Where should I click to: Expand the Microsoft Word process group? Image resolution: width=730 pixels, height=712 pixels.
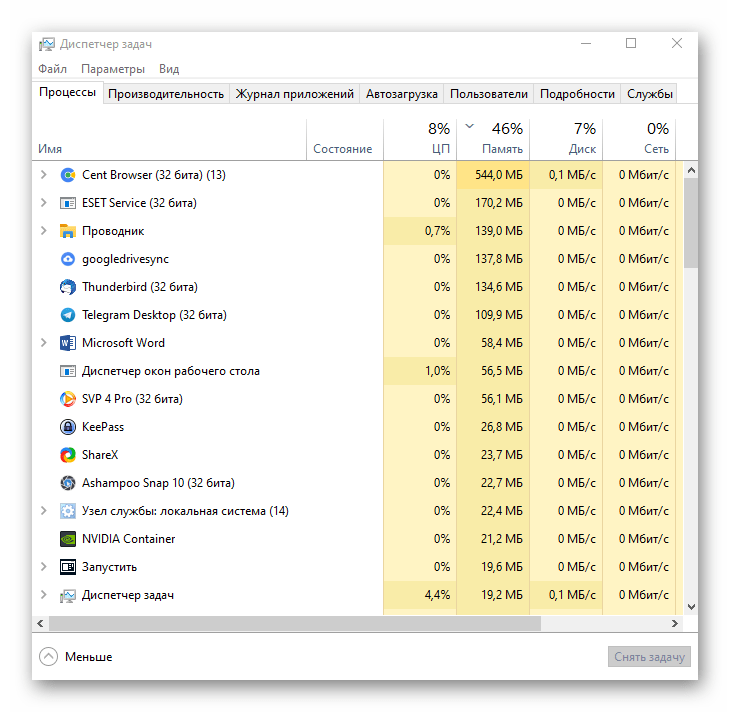[x=44, y=343]
